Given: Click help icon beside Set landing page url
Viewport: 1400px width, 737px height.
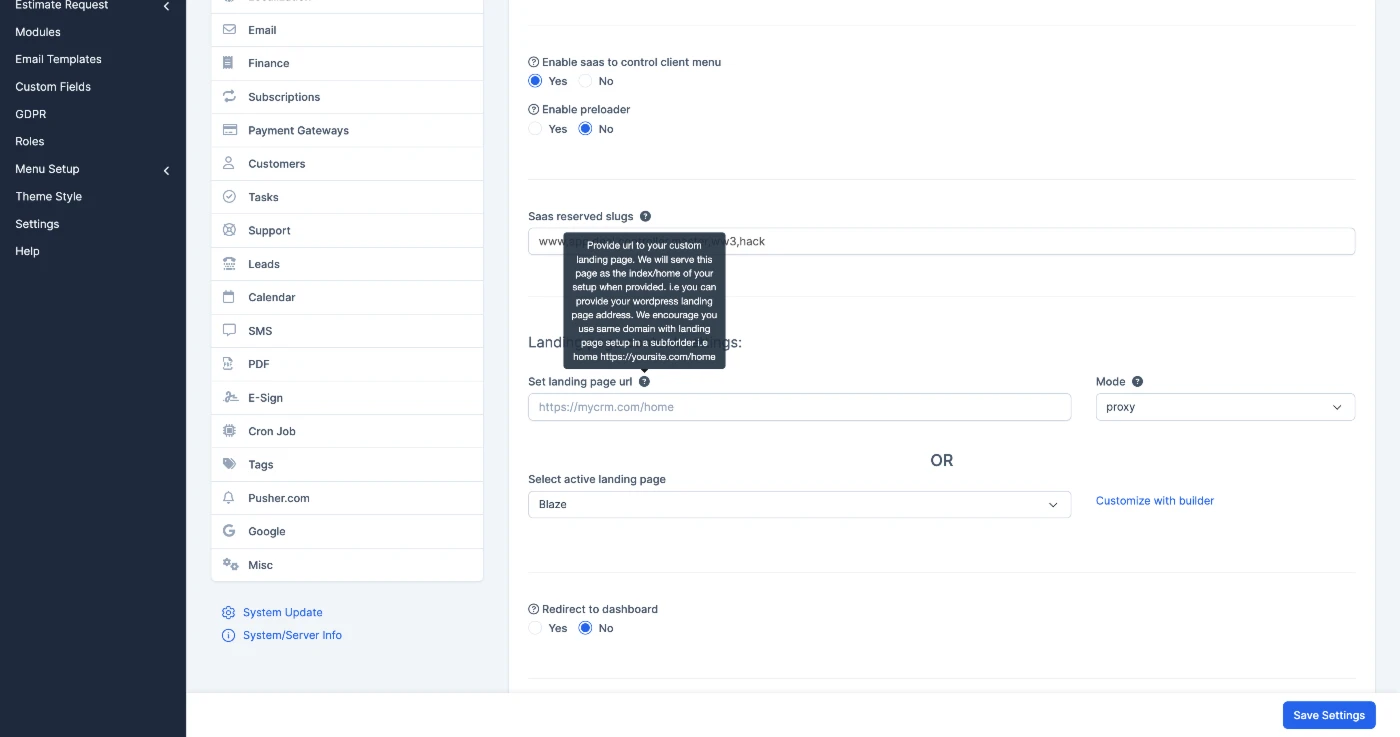Looking at the screenshot, I should [644, 381].
